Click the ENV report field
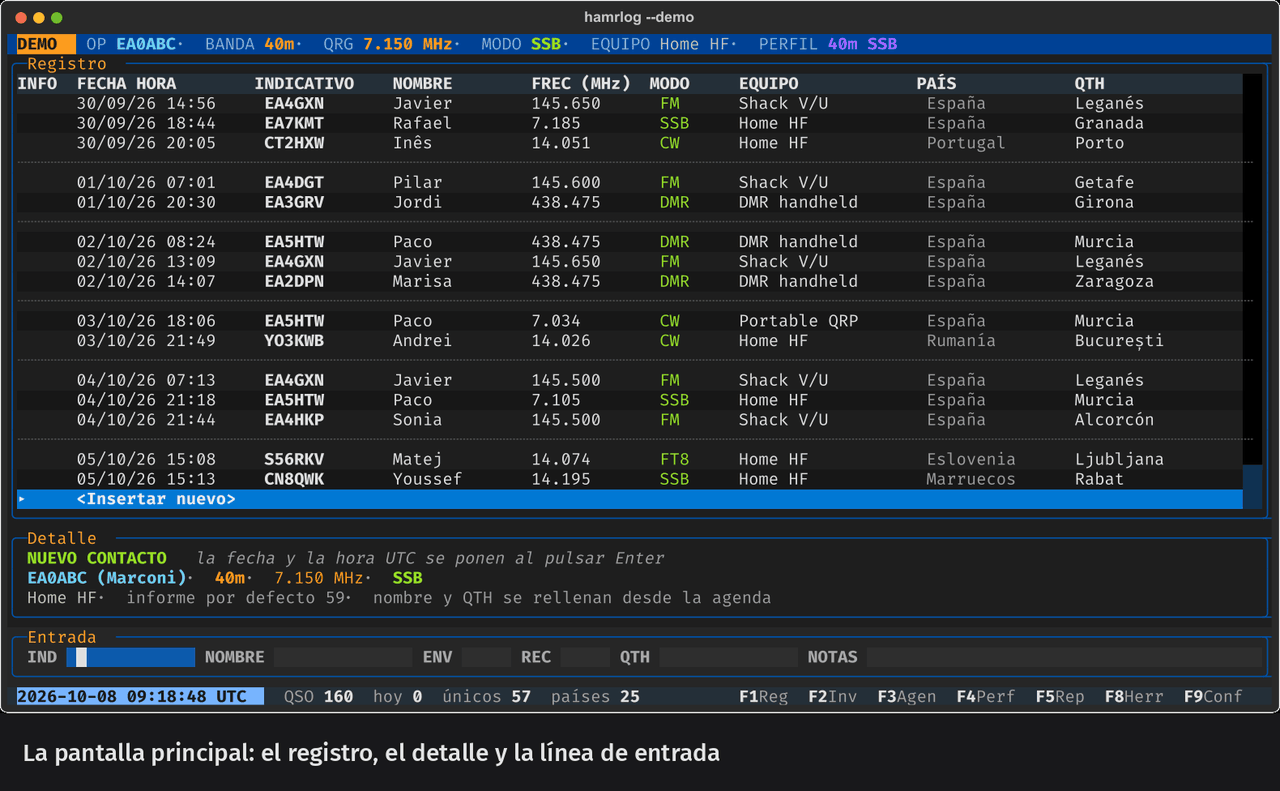Viewport: 1280px width, 791px height. tap(486, 657)
